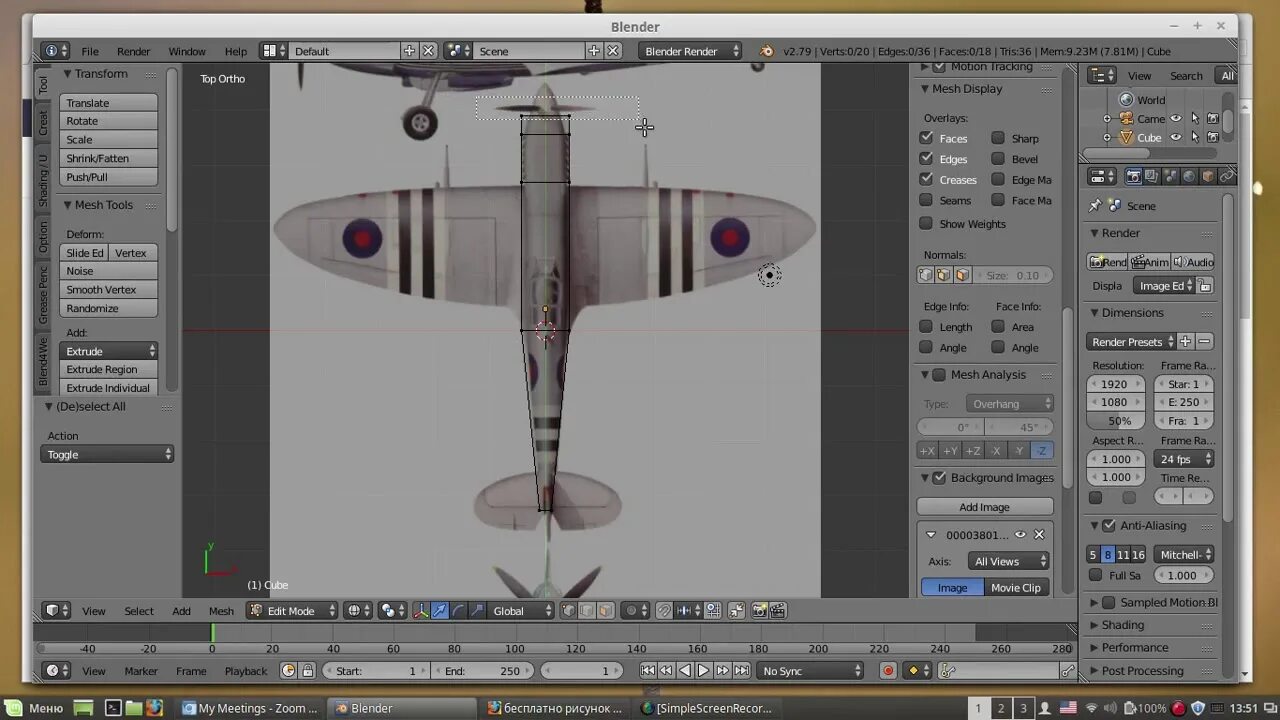Image resolution: width=1280 pixels, height=720 pixels.
Task: Open the Select menu in 3D view header
Action: point(139,611)
